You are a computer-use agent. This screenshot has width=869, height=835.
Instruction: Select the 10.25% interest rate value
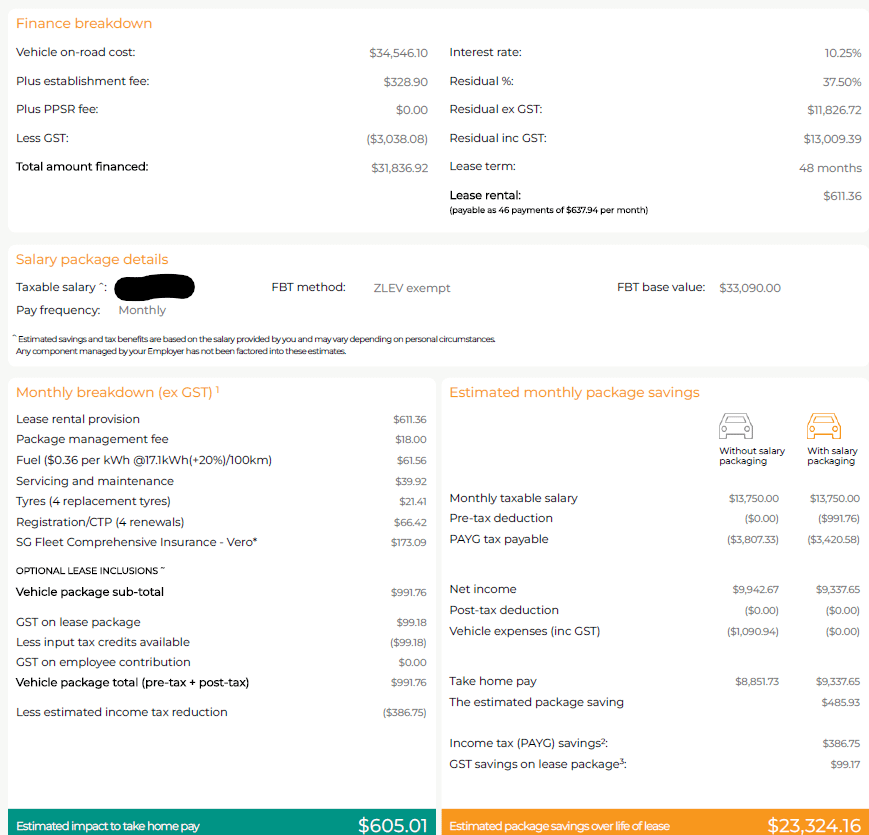tap(842, 53)
